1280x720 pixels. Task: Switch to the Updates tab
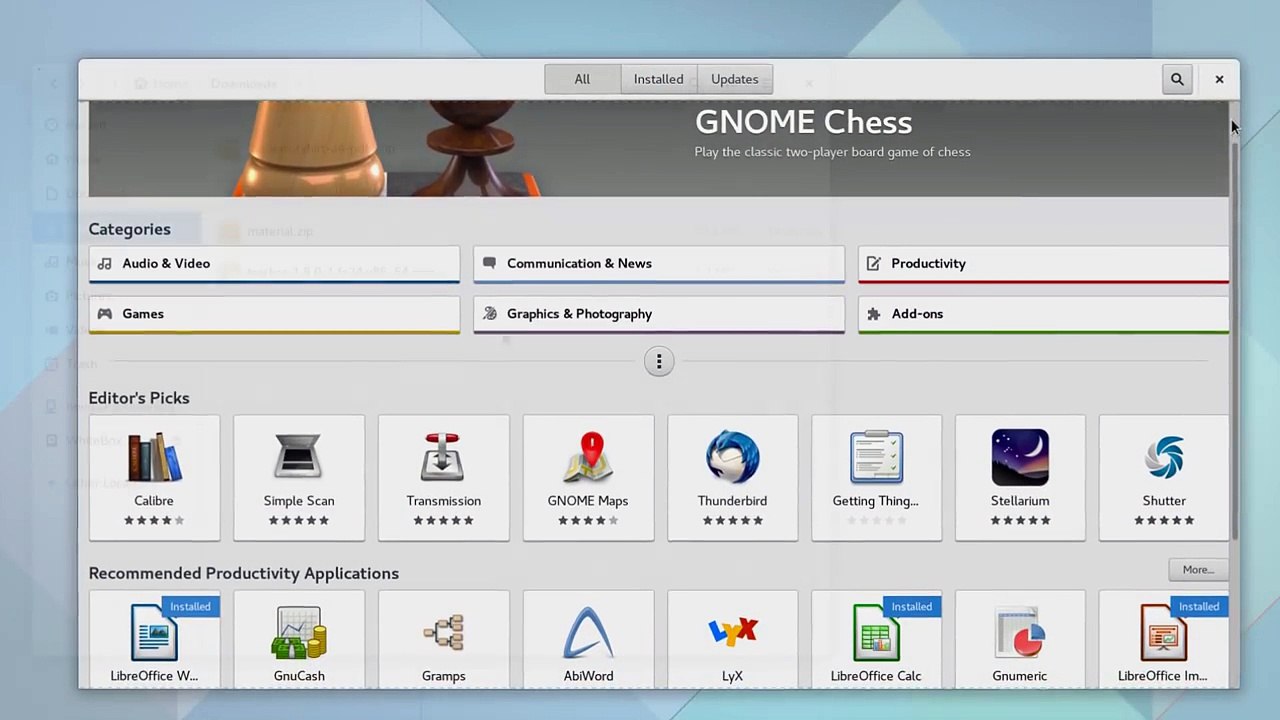click(735, 79)
